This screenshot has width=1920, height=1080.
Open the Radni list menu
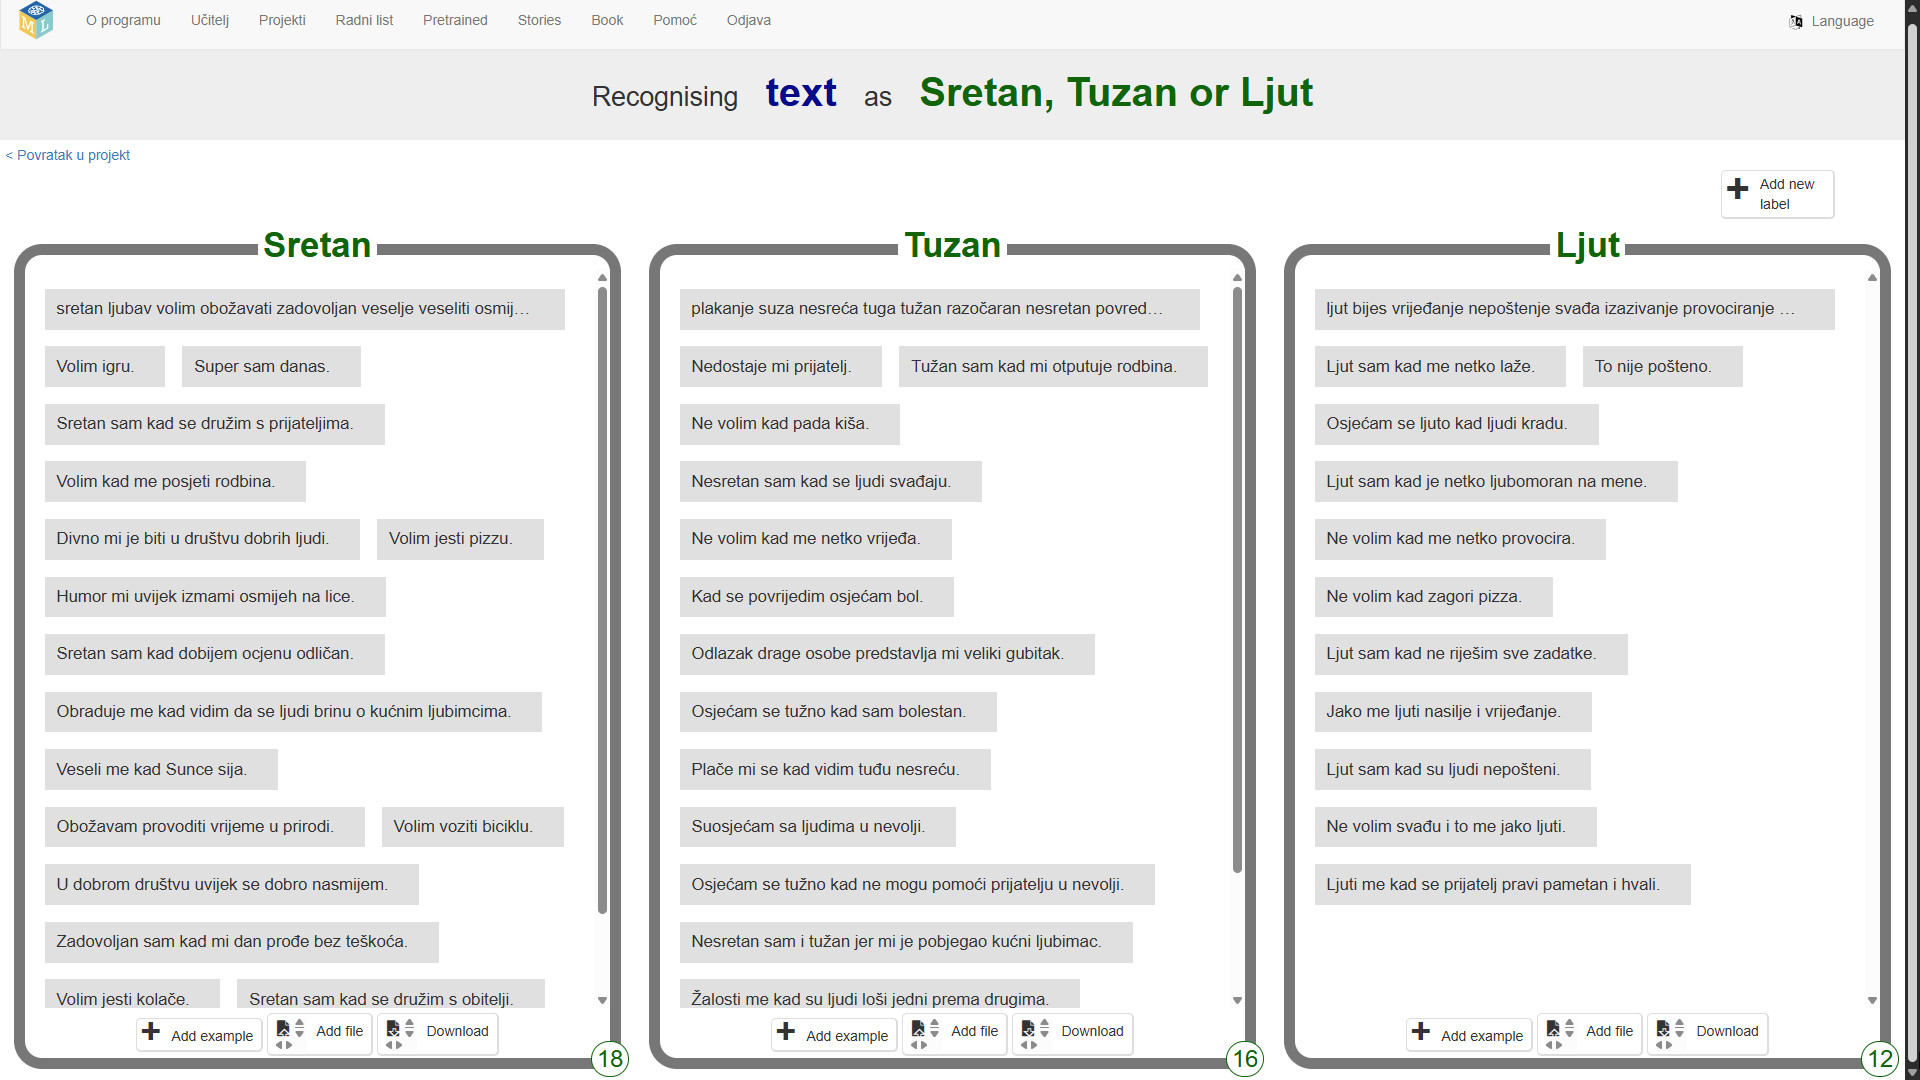(364, 20)
